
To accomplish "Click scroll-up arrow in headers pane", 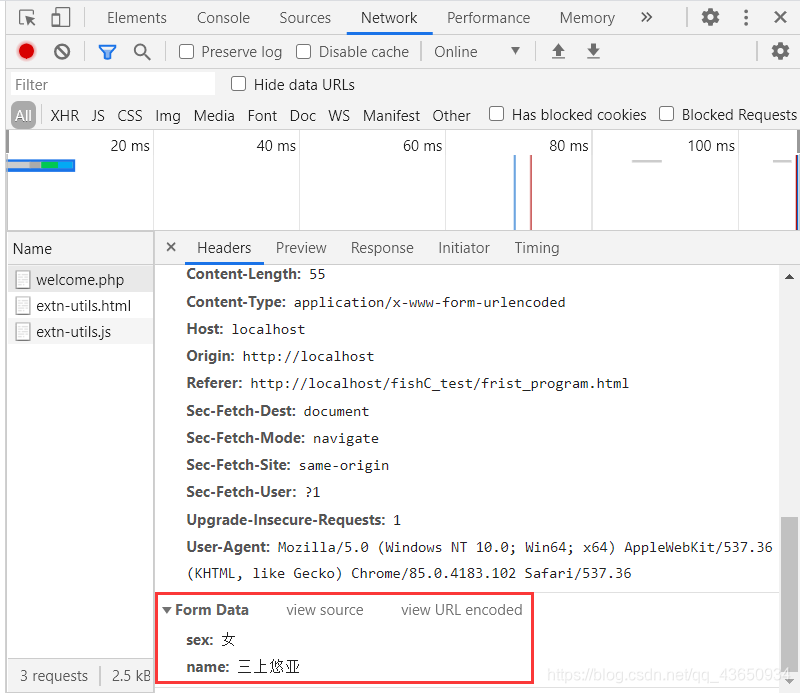I will coord(789,277).
